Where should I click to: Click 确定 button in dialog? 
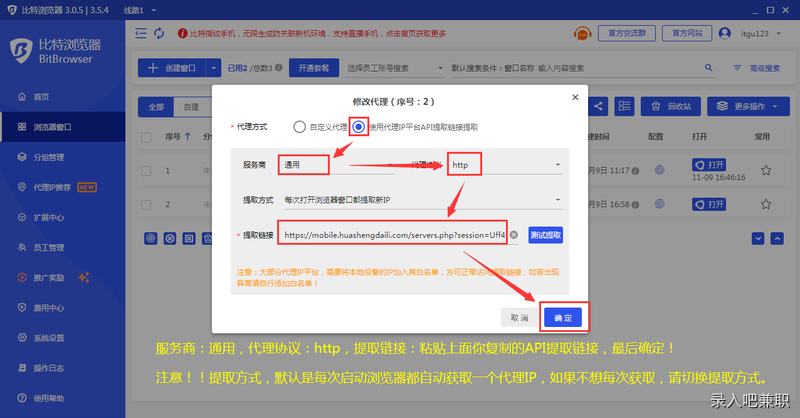(x=563, y=317)
